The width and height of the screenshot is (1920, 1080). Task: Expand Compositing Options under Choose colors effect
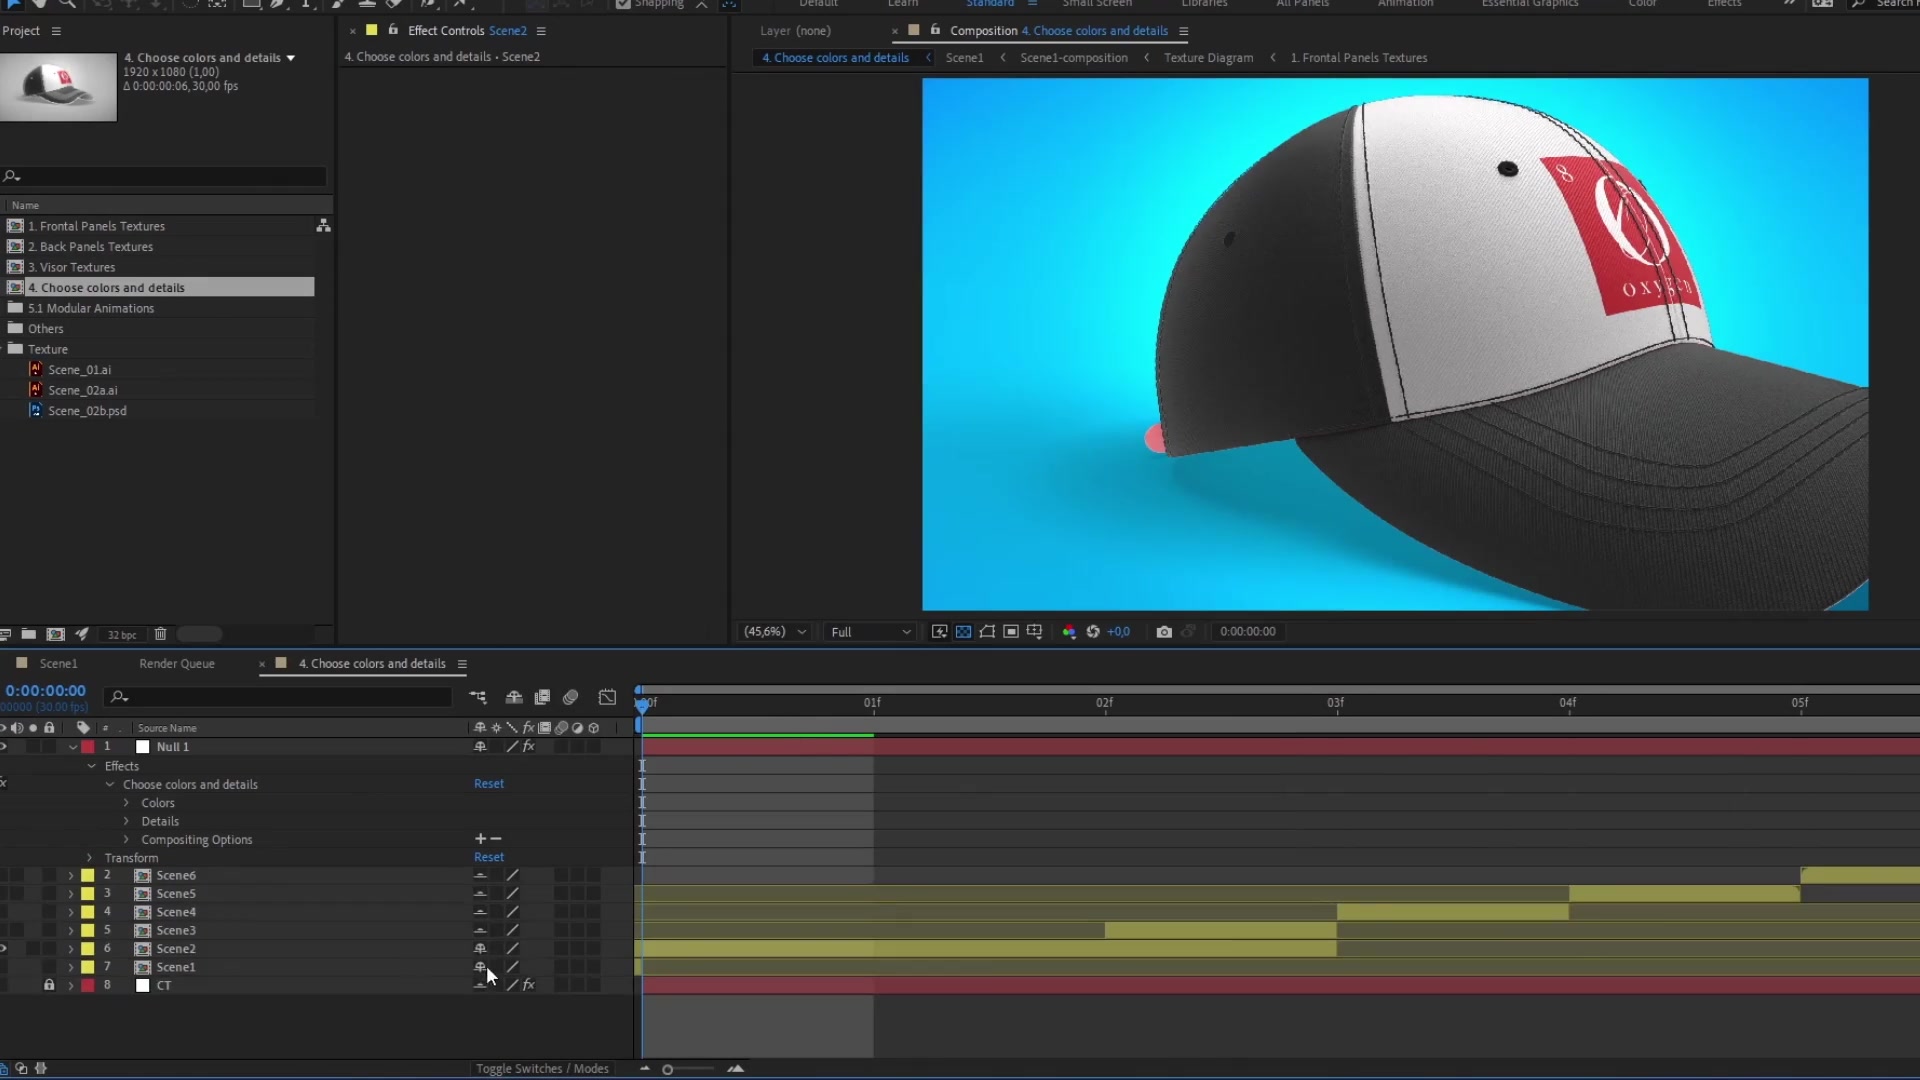pos(126,839)
